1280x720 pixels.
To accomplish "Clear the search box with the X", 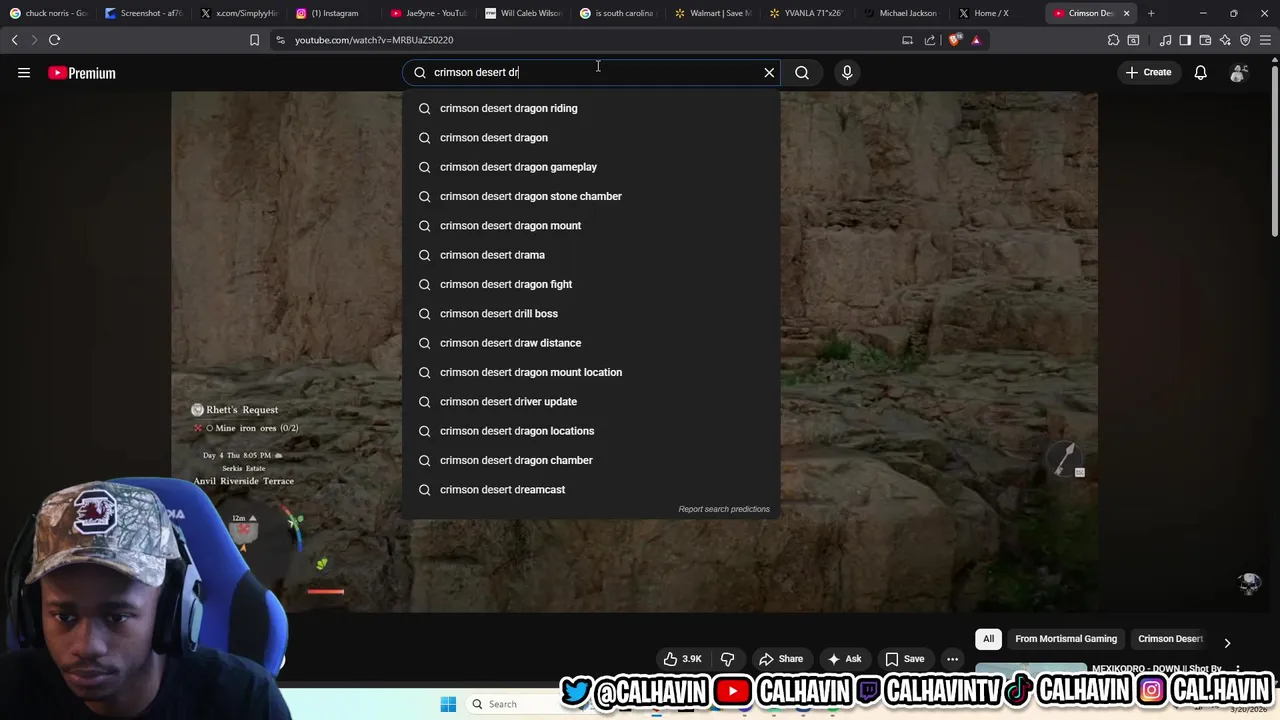I will 769,72.
